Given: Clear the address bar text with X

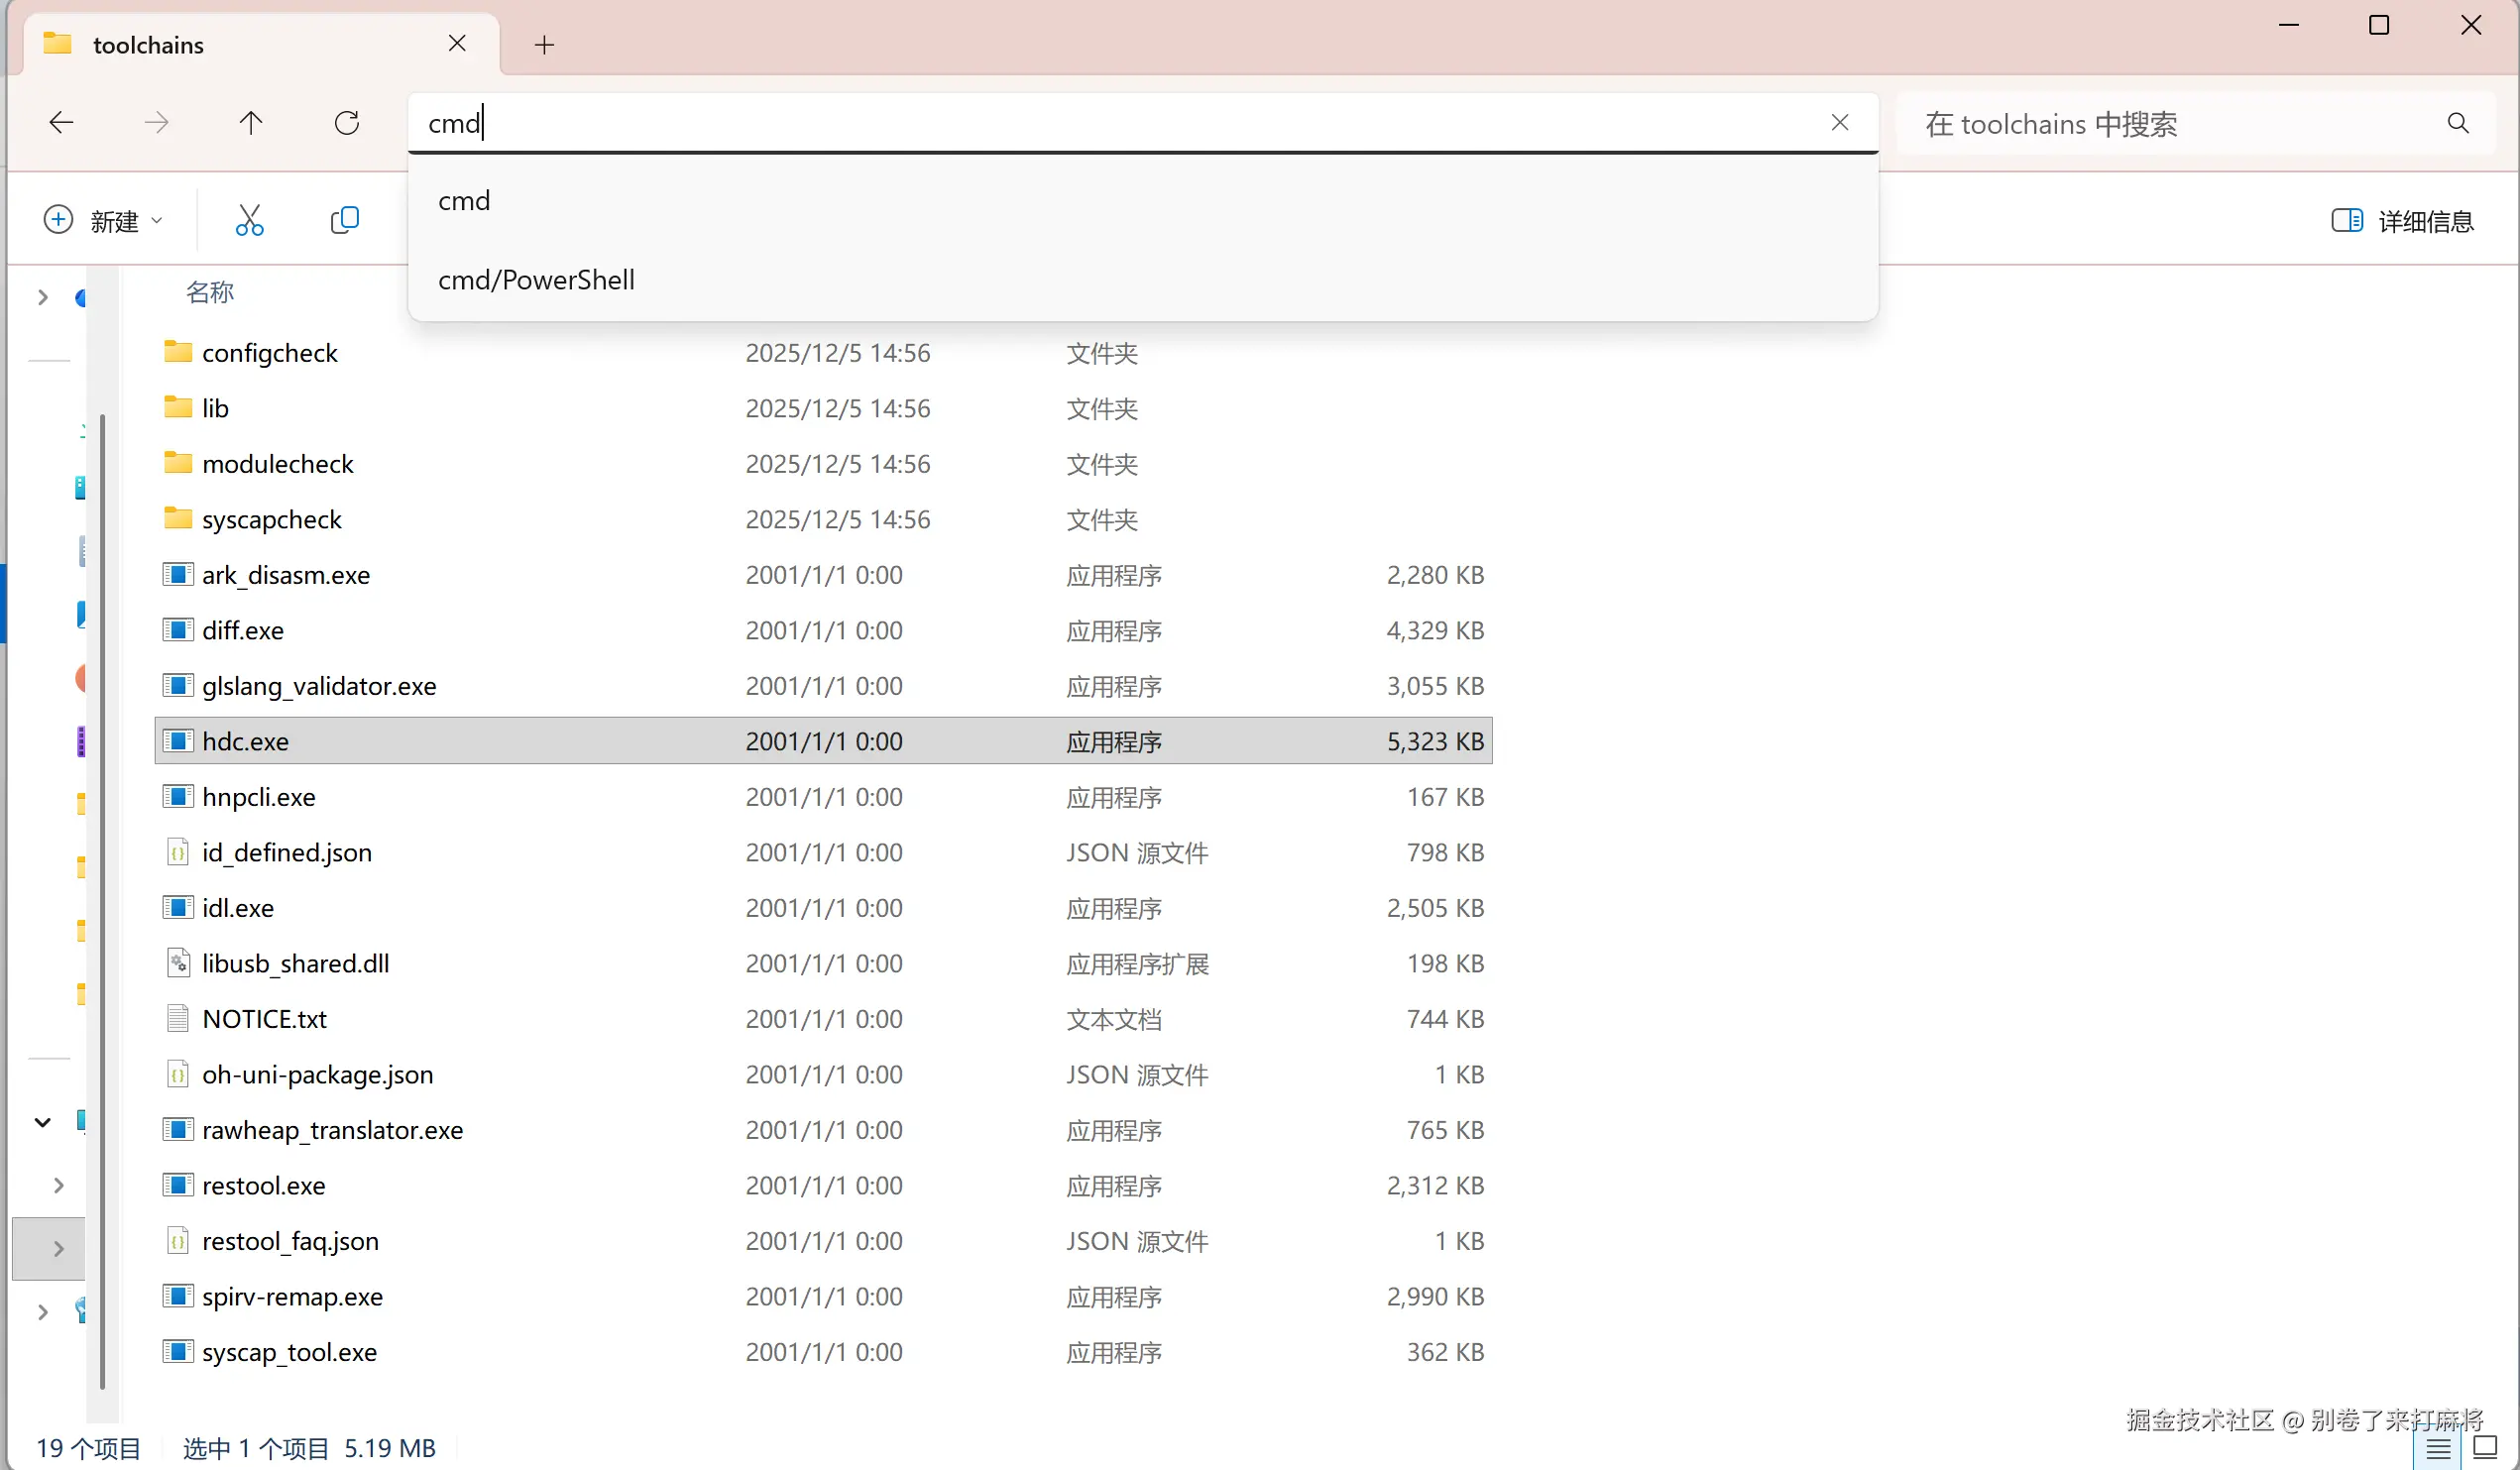Looking at the screenshot, I should (1839, 122).
